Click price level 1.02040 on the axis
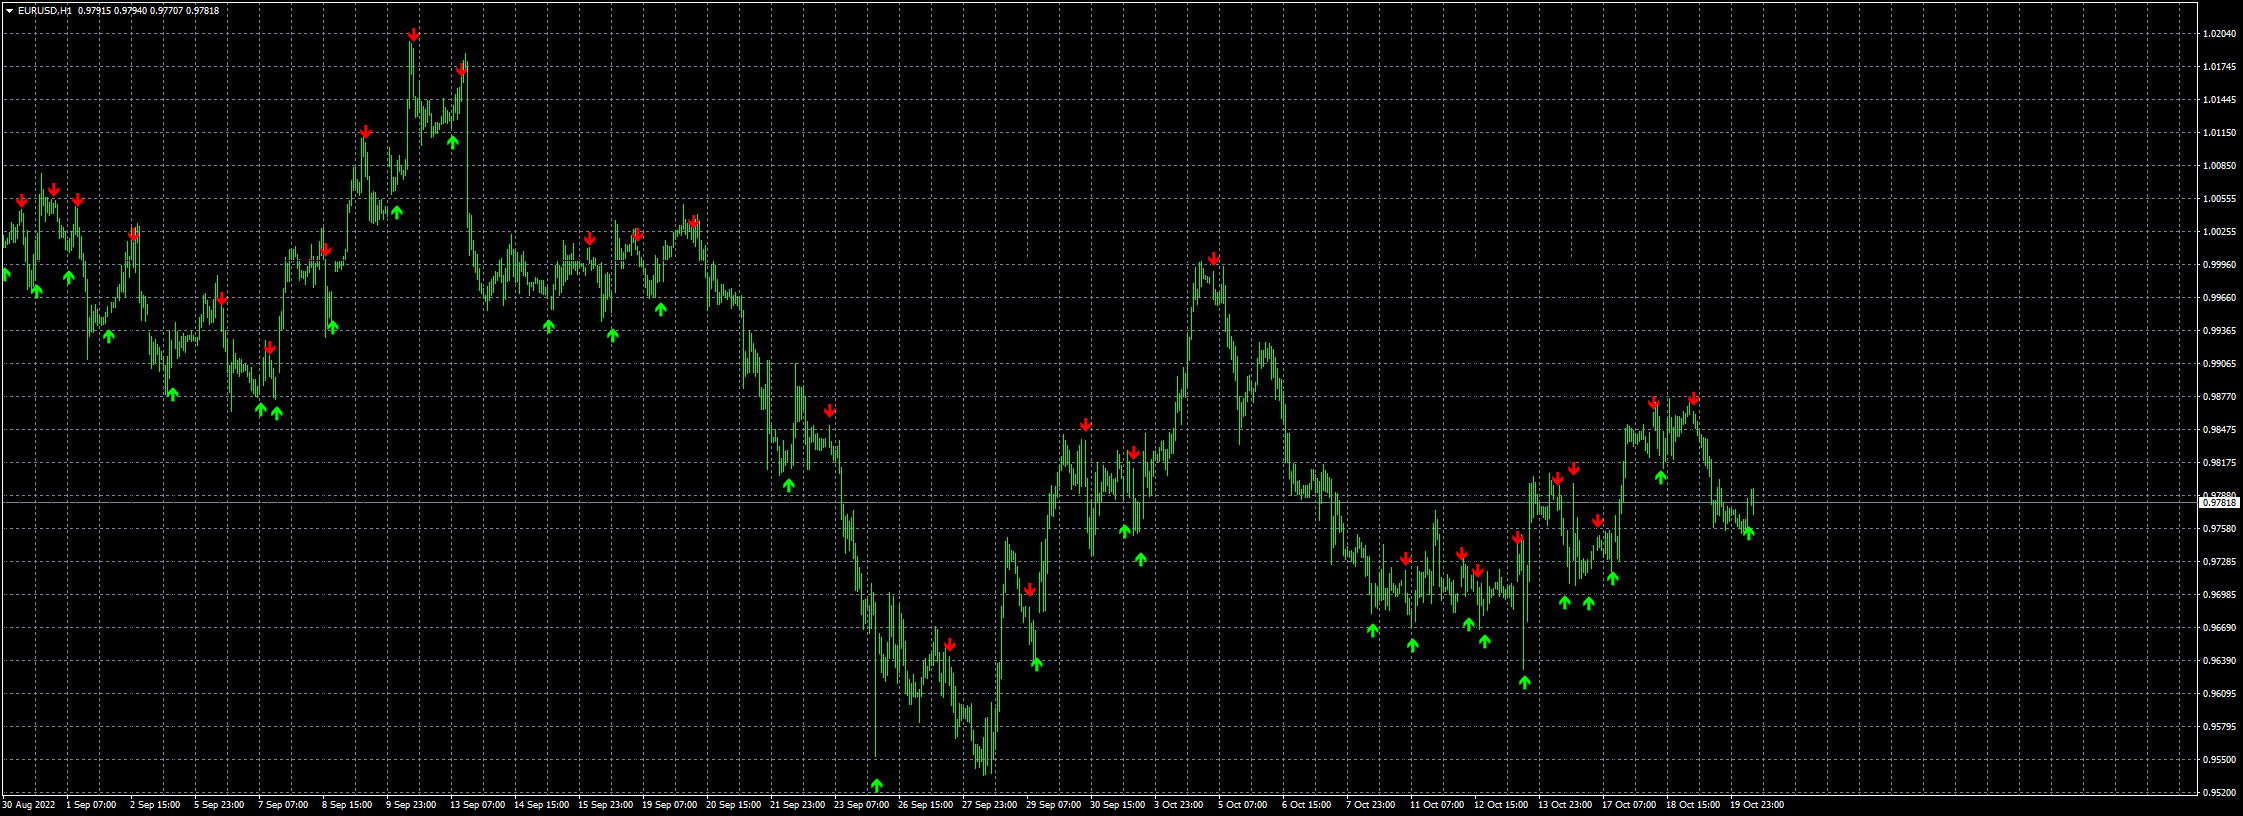This screenshot has height=816, width=2243. [2218, 34]
